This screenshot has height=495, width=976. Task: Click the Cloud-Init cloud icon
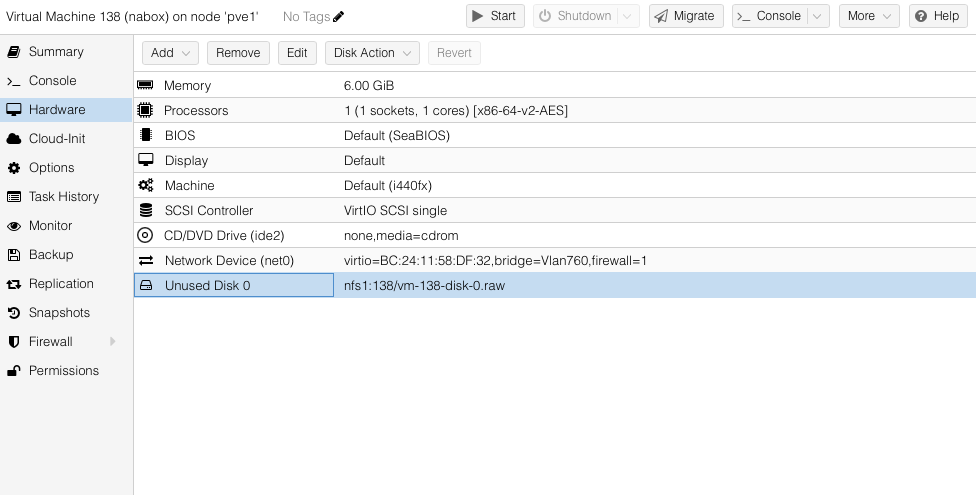point(14,139)
